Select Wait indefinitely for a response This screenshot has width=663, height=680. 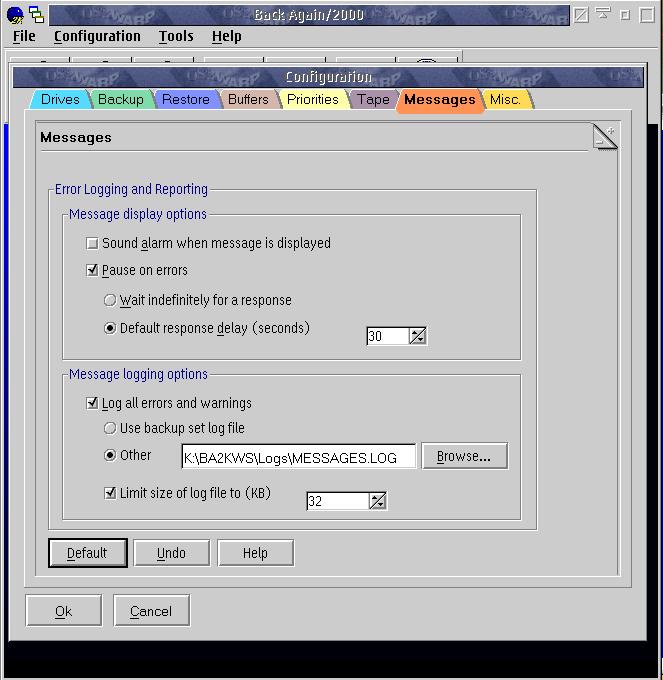[x=198, y=300]
